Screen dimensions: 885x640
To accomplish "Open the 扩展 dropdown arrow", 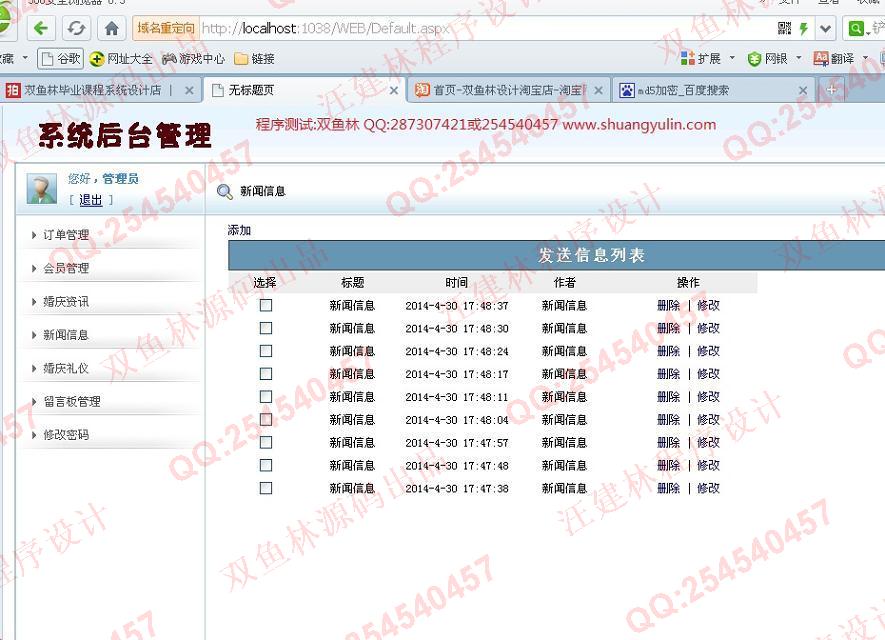I will [x=733, y=58].
